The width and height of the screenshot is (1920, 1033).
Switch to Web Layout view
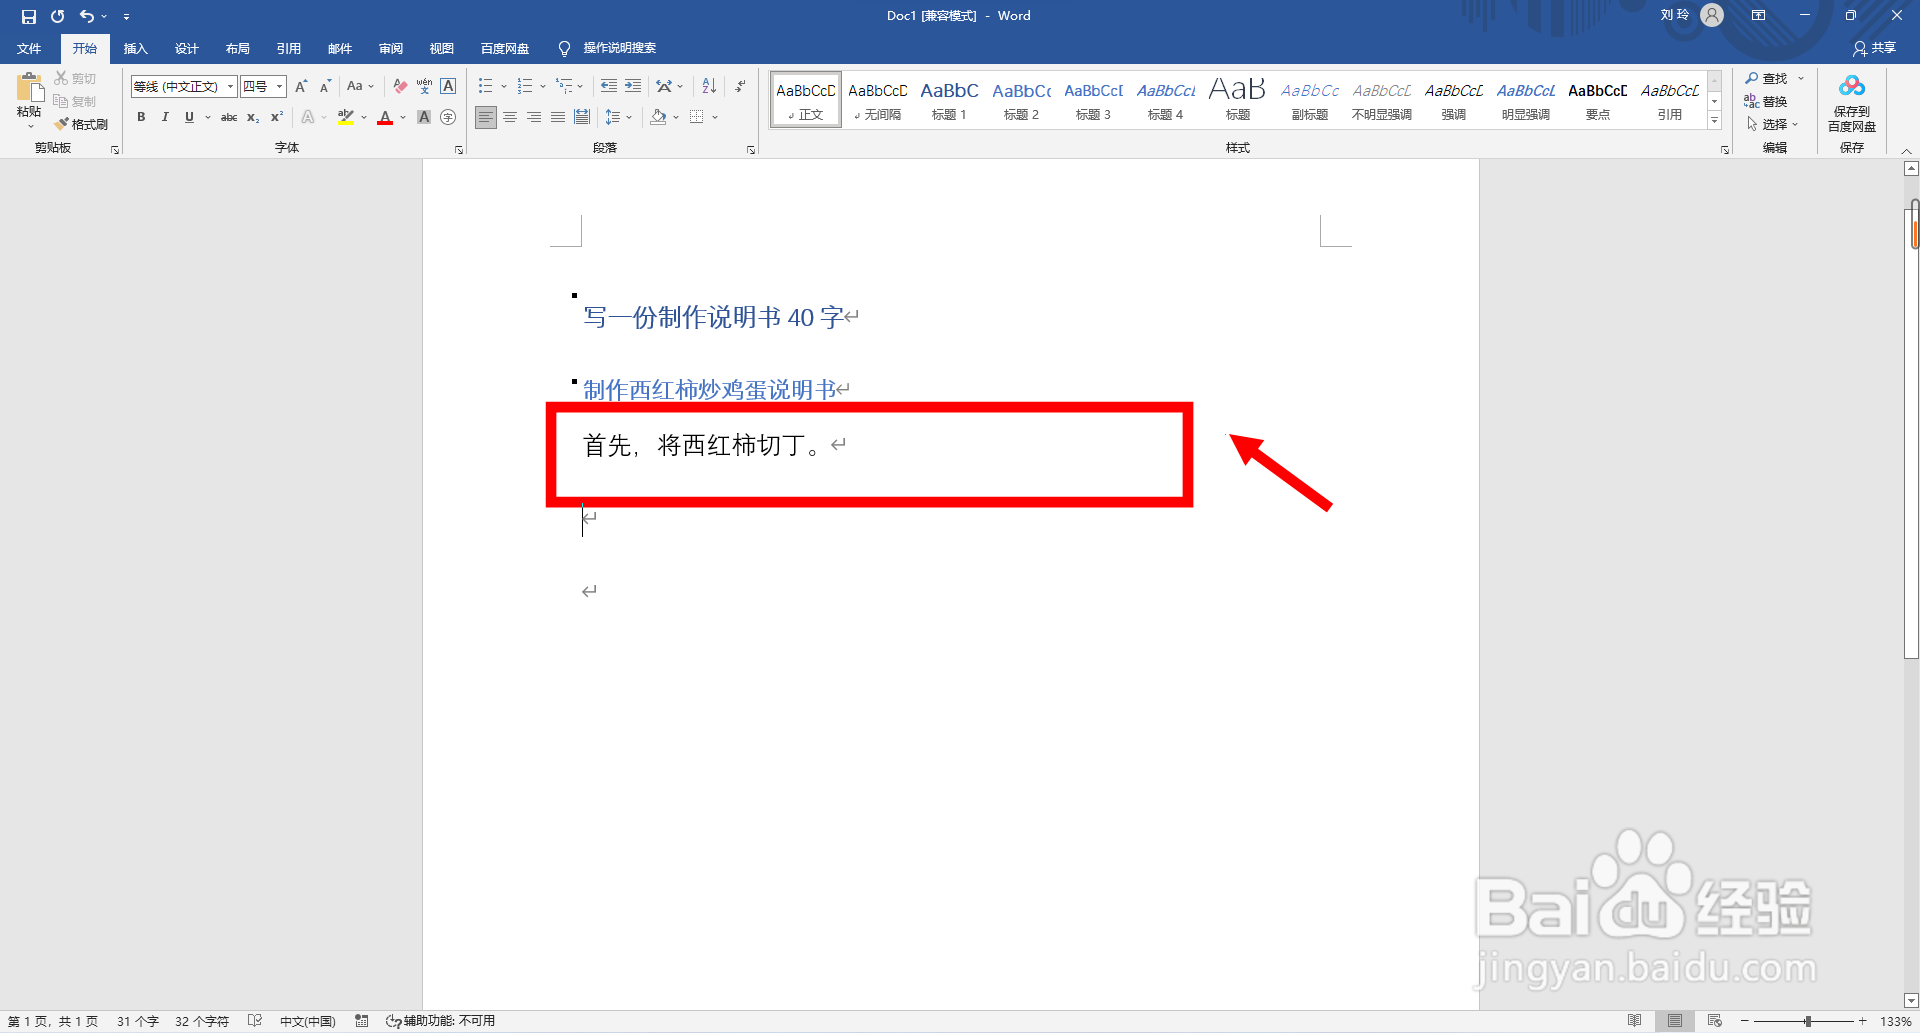pos(1714,1021)
